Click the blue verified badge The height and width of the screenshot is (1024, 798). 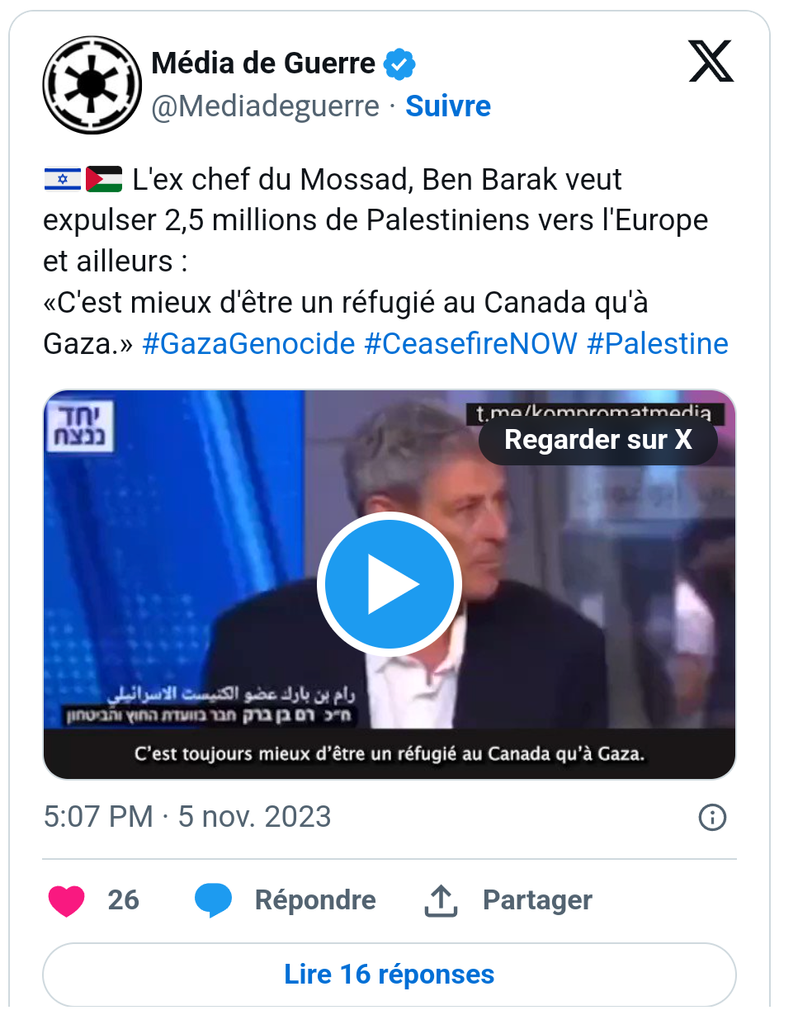[400, 65]
